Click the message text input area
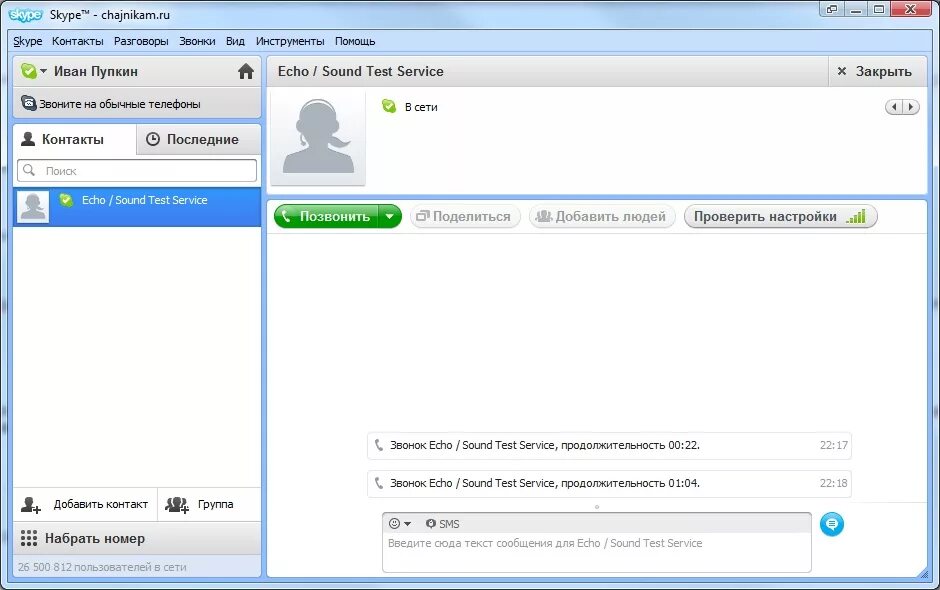Viewport: 940px width, 590px height. tap(596, 552)
